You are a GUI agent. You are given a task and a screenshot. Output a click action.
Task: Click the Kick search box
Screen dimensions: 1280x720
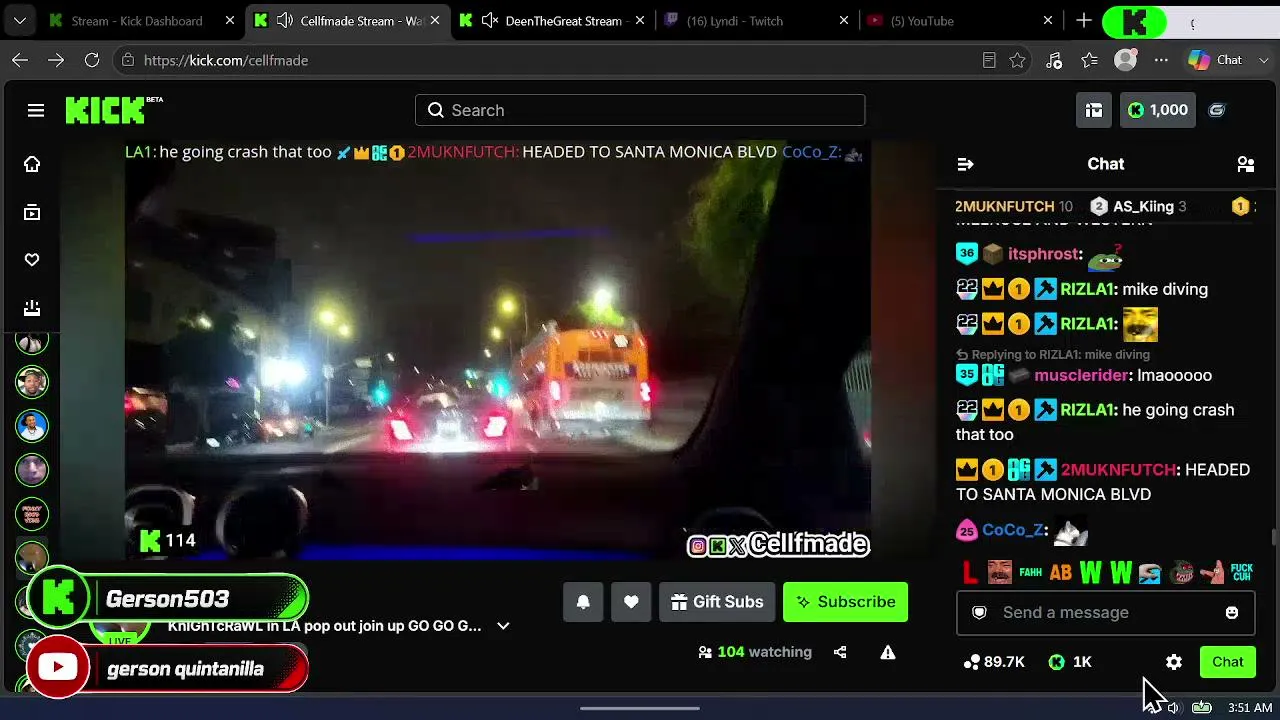[640, 110]
